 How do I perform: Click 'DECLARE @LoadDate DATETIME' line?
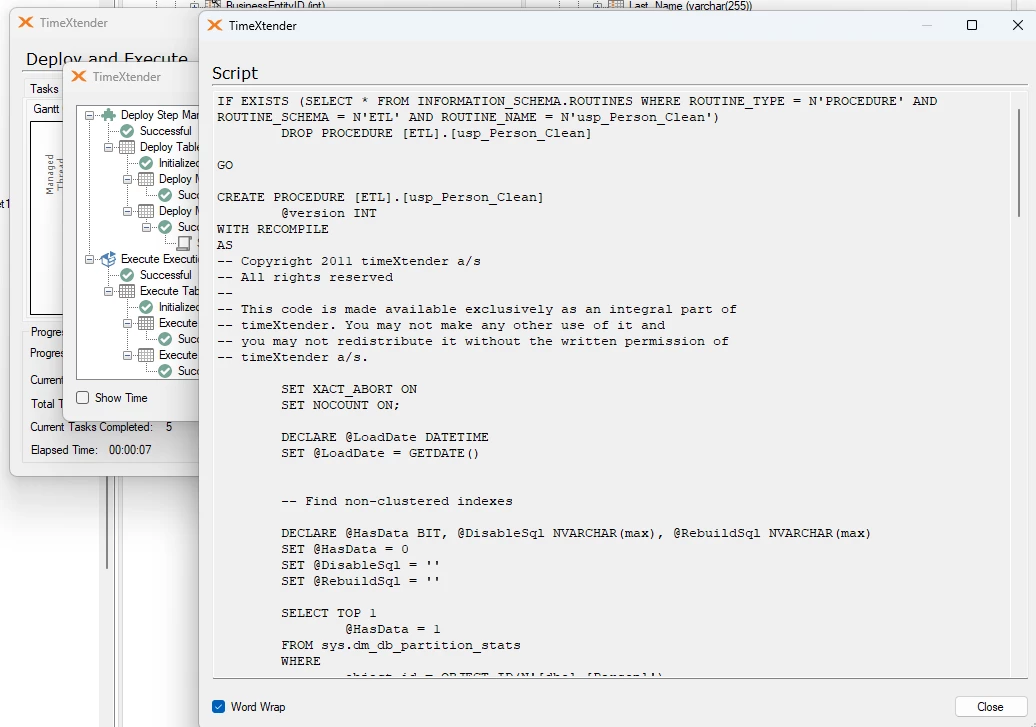point(385,437)
